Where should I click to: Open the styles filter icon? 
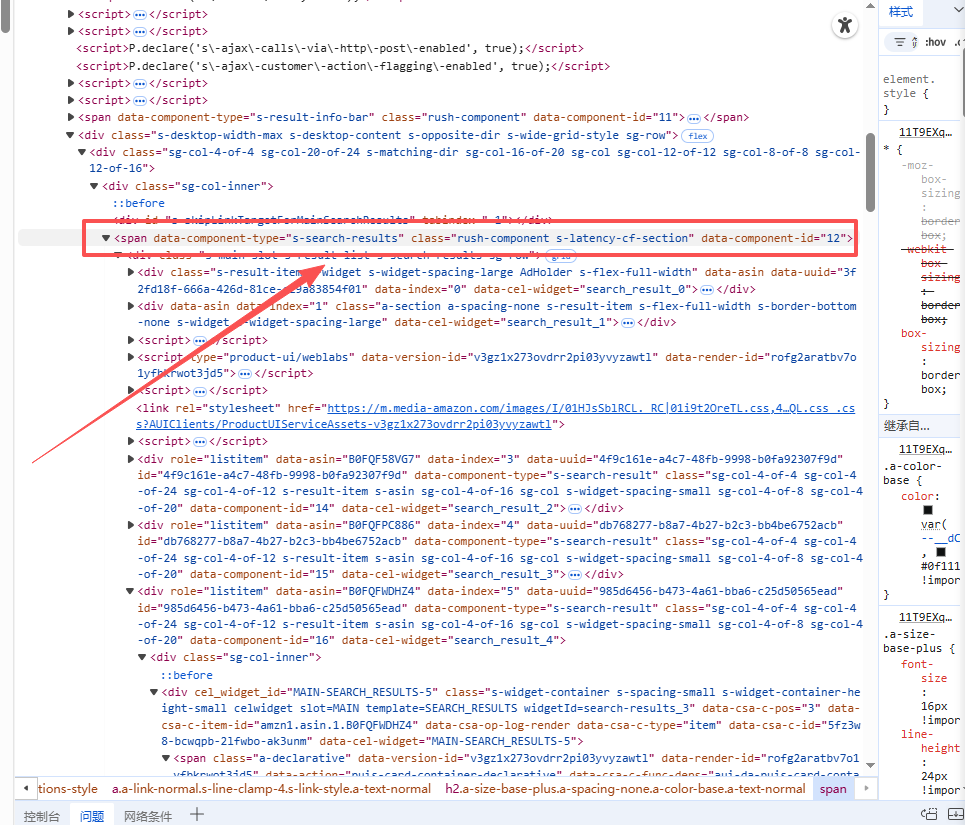(x=900, y=42)
